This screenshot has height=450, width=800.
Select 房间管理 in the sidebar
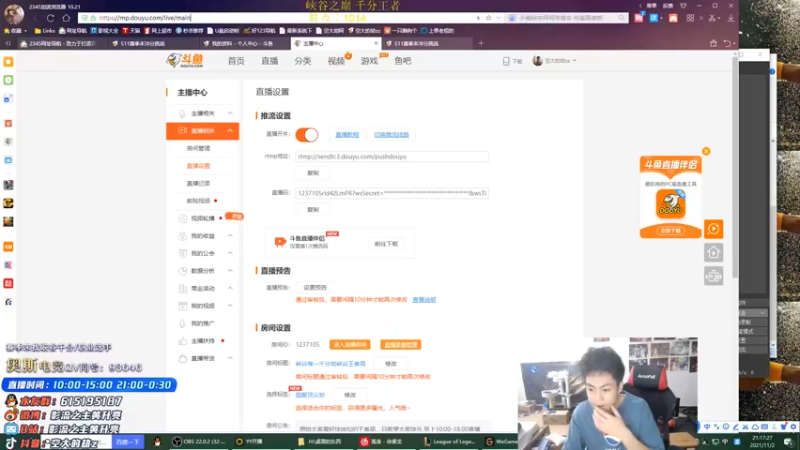point(198,148)
